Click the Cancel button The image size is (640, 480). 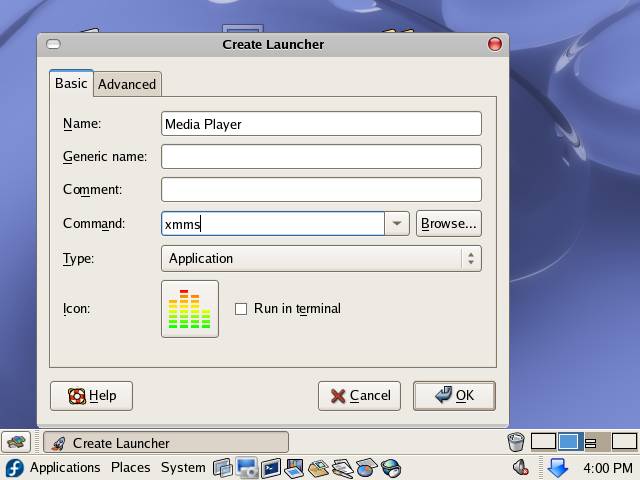tap(359, 395)
